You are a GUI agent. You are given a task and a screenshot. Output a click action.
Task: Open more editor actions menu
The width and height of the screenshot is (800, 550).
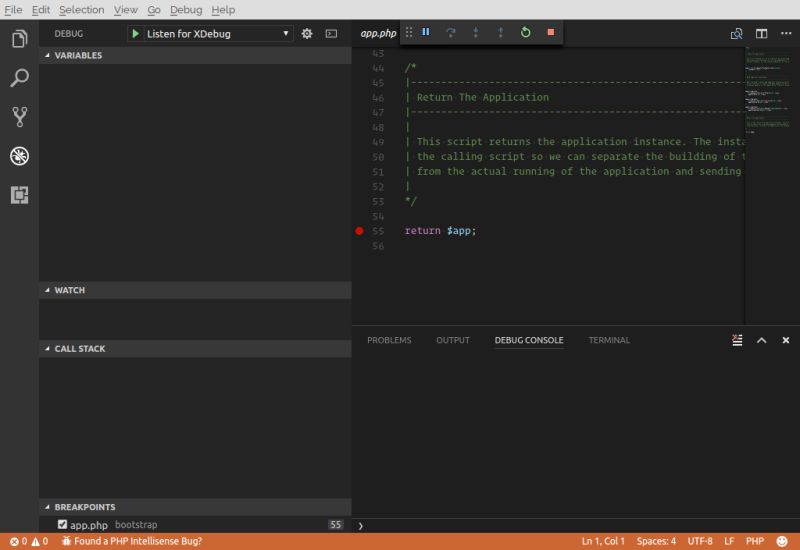(x=786, y=34)
